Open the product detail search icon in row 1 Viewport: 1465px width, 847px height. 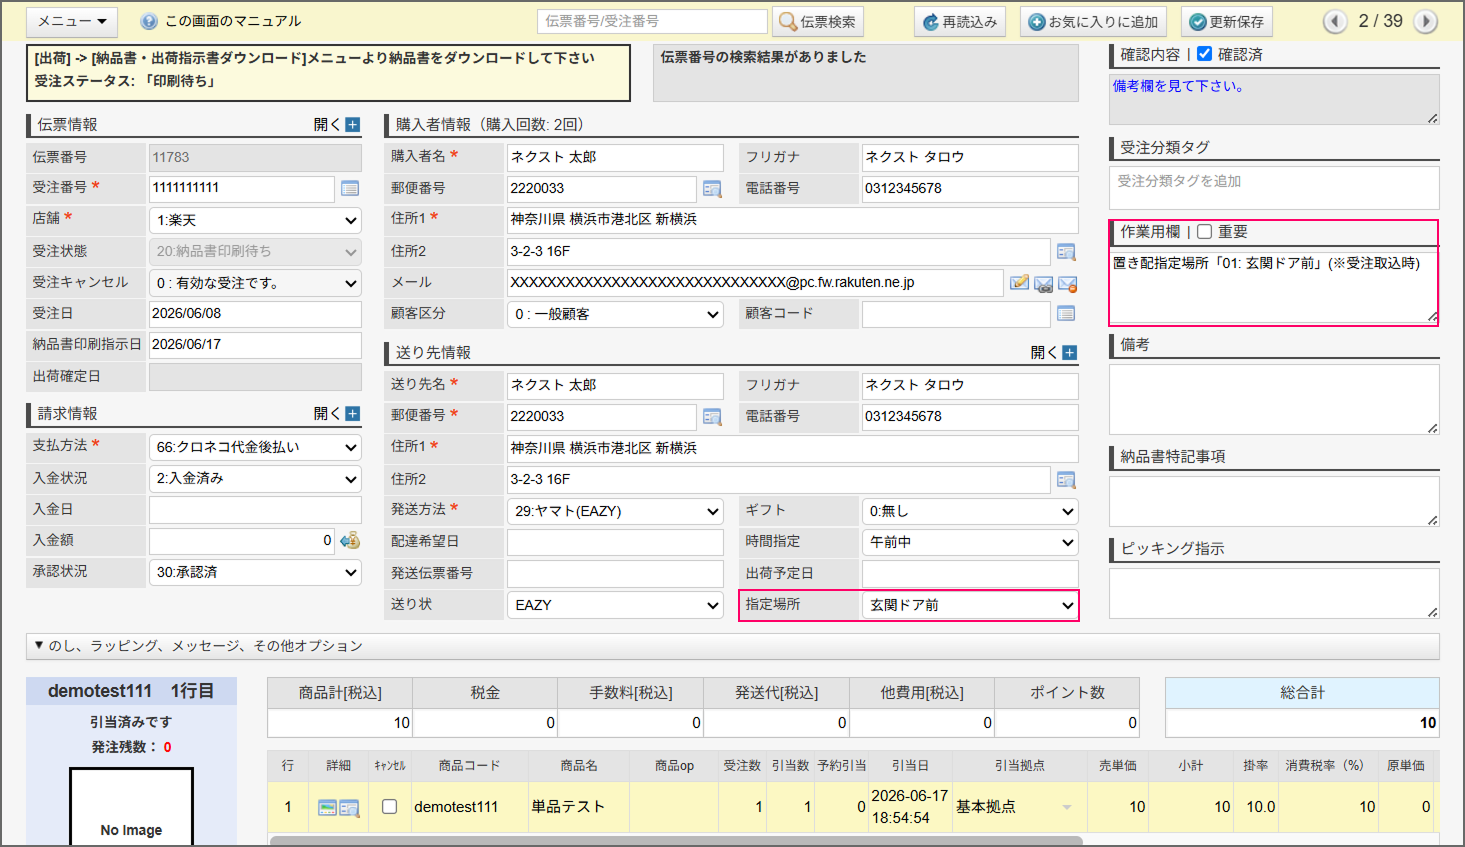pyautogui.click(x=349, y=807)
